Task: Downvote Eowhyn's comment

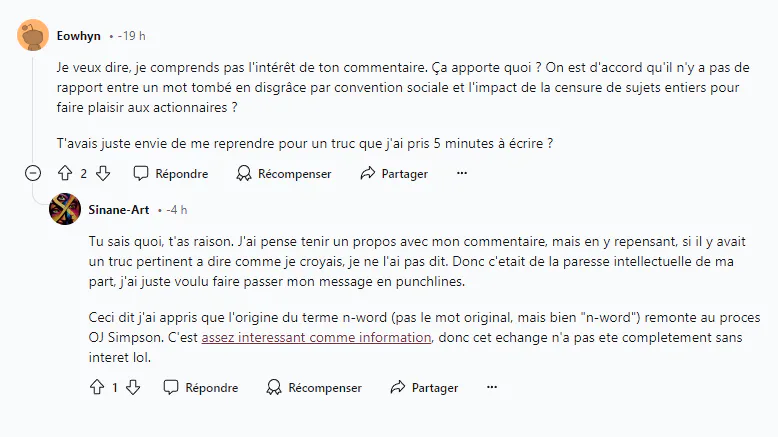Action: 103,173
